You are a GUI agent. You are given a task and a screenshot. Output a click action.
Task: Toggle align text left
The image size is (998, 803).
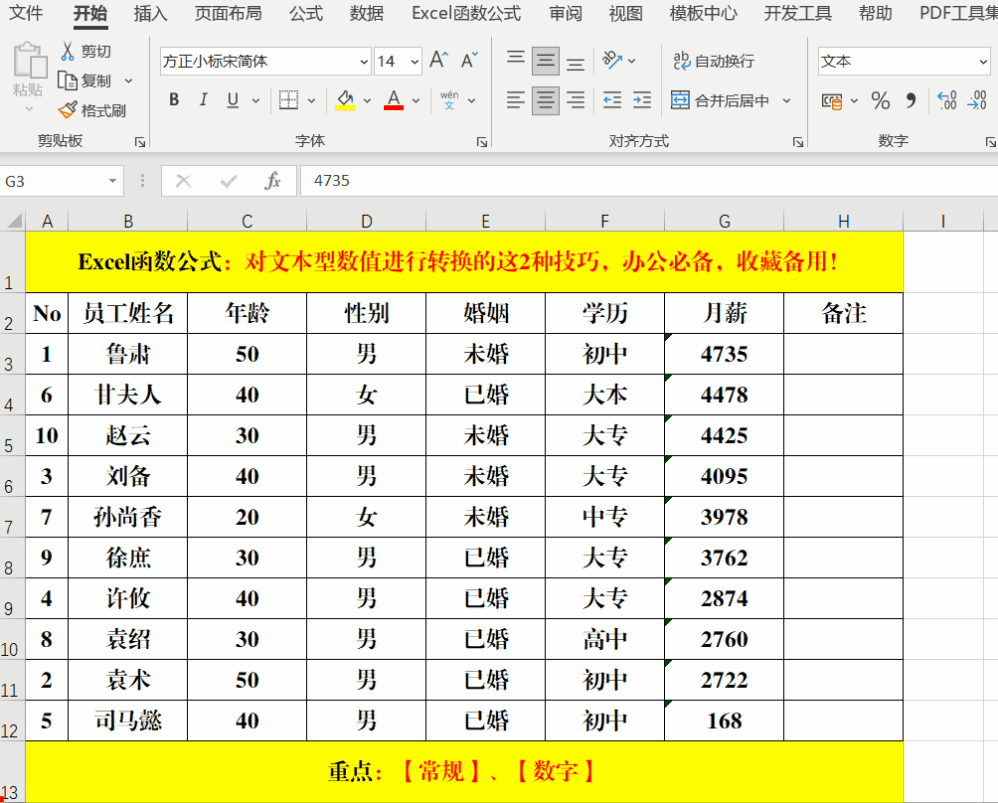tap(516, 100)
